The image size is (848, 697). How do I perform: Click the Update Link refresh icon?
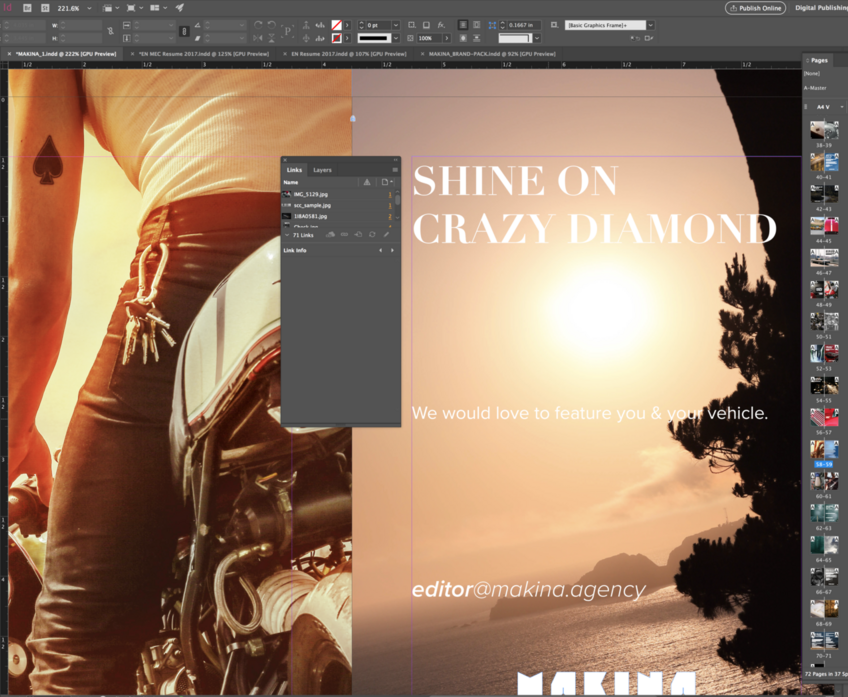(x=372, y=235)
